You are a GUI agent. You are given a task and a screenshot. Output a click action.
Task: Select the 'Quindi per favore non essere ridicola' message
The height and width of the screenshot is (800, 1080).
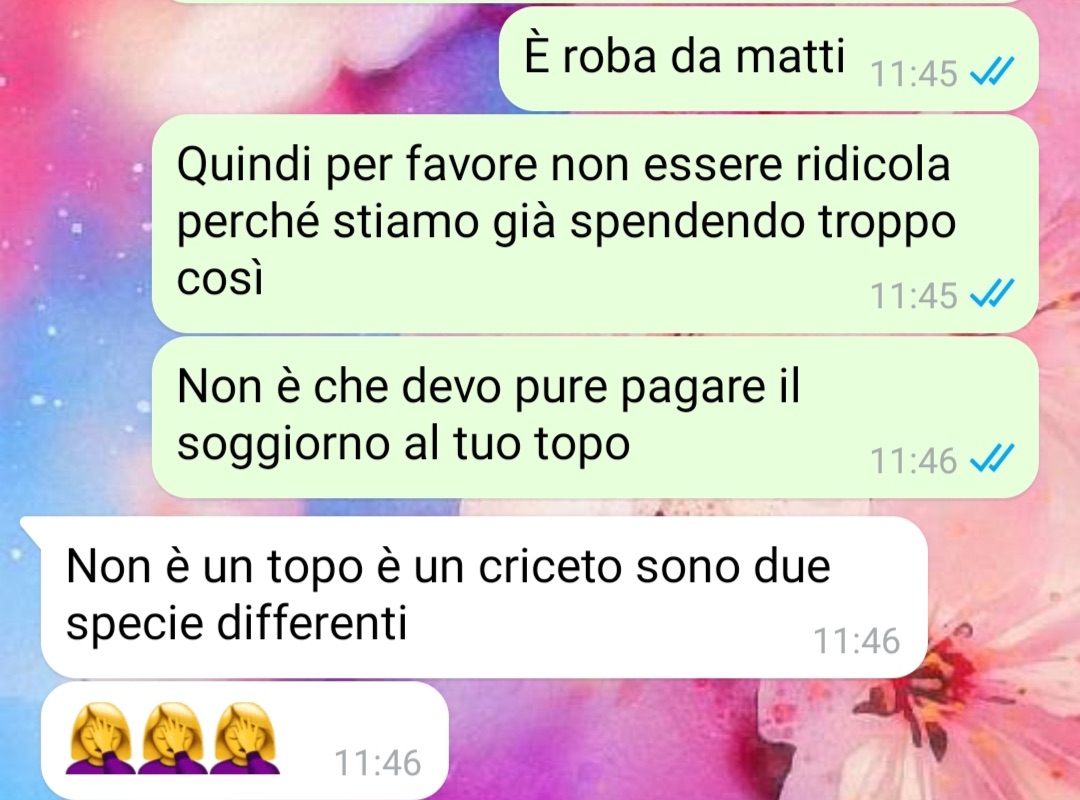click(594, 224)
